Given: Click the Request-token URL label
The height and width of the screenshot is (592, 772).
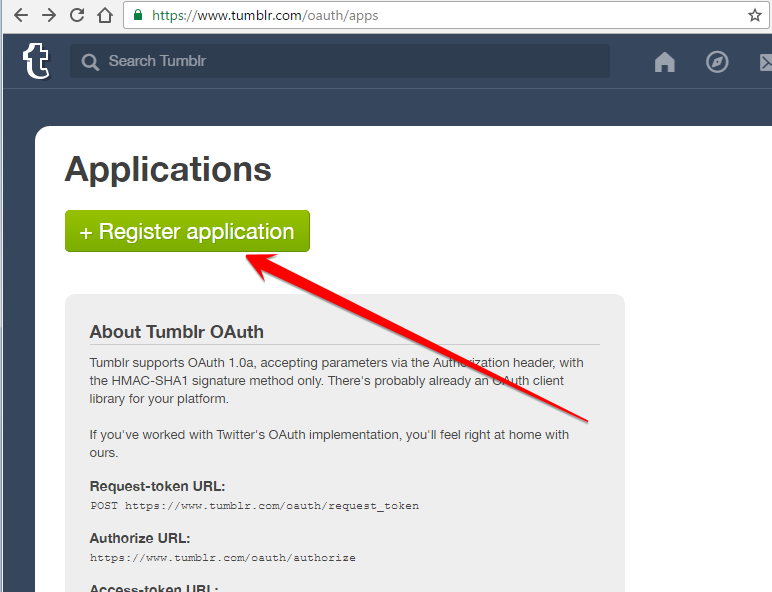Looking at the screenshot, I should pos(157,486).
